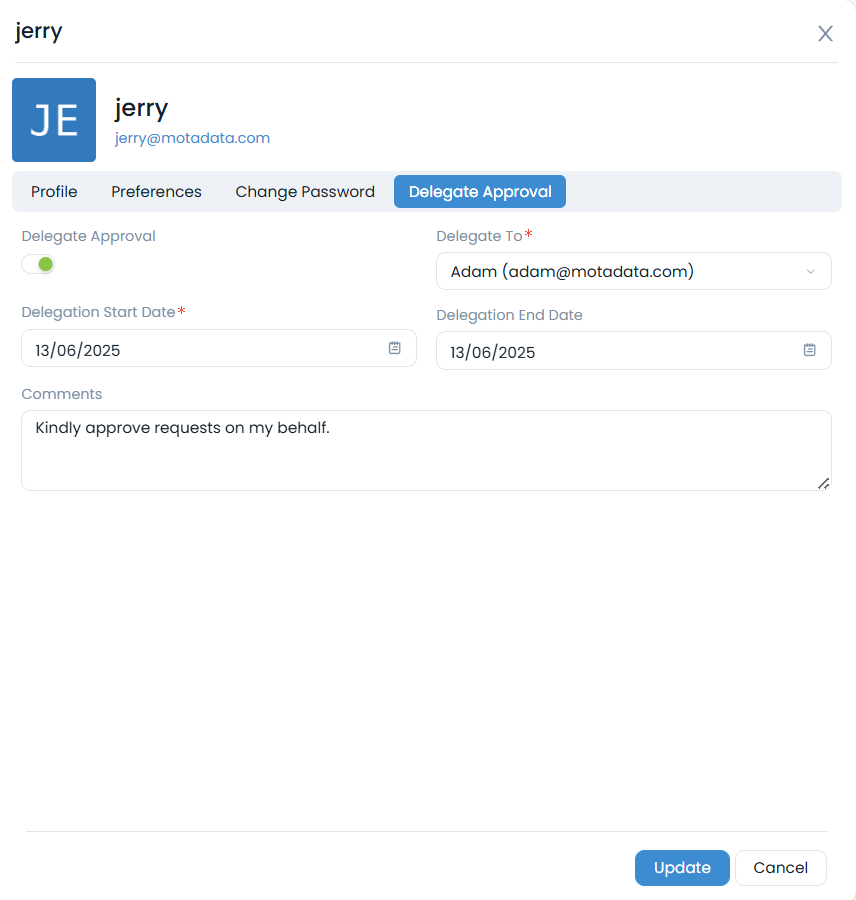Turn off the Delegate Approval switch
This screenshot has width=856, height=900.
click(x=39, y=264)
